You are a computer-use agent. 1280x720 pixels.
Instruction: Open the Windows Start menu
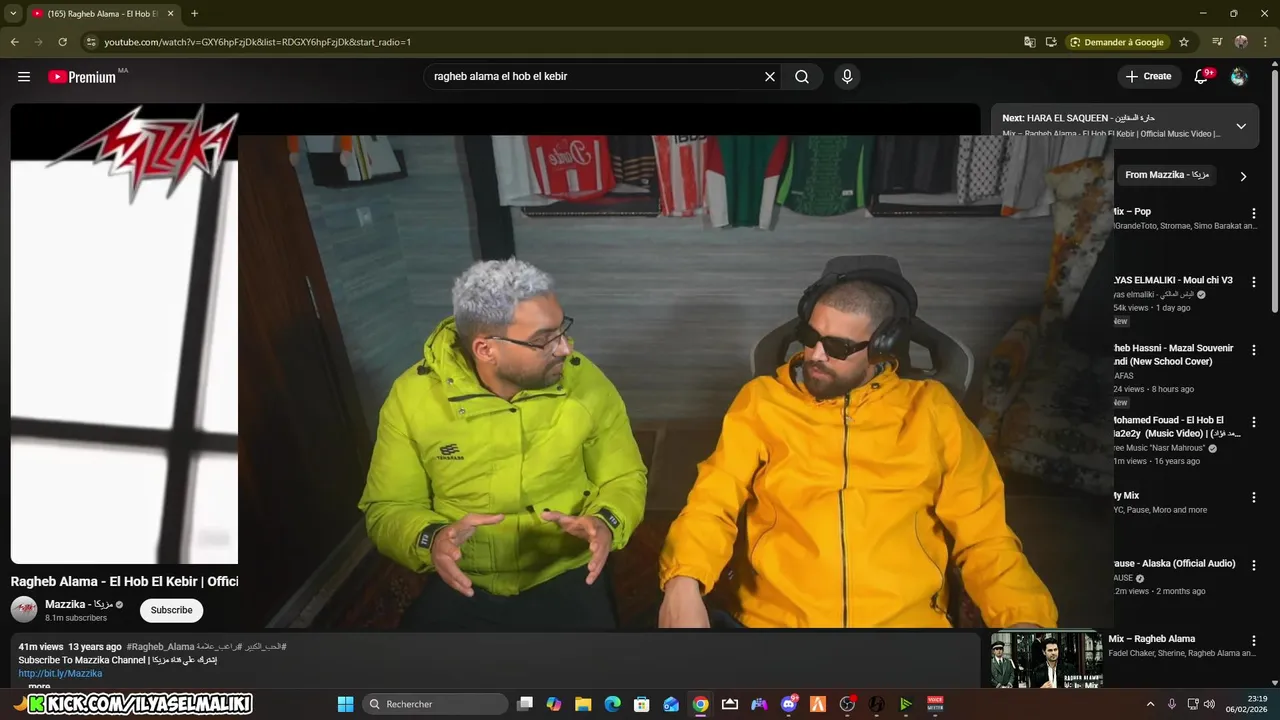pos(345,704)
